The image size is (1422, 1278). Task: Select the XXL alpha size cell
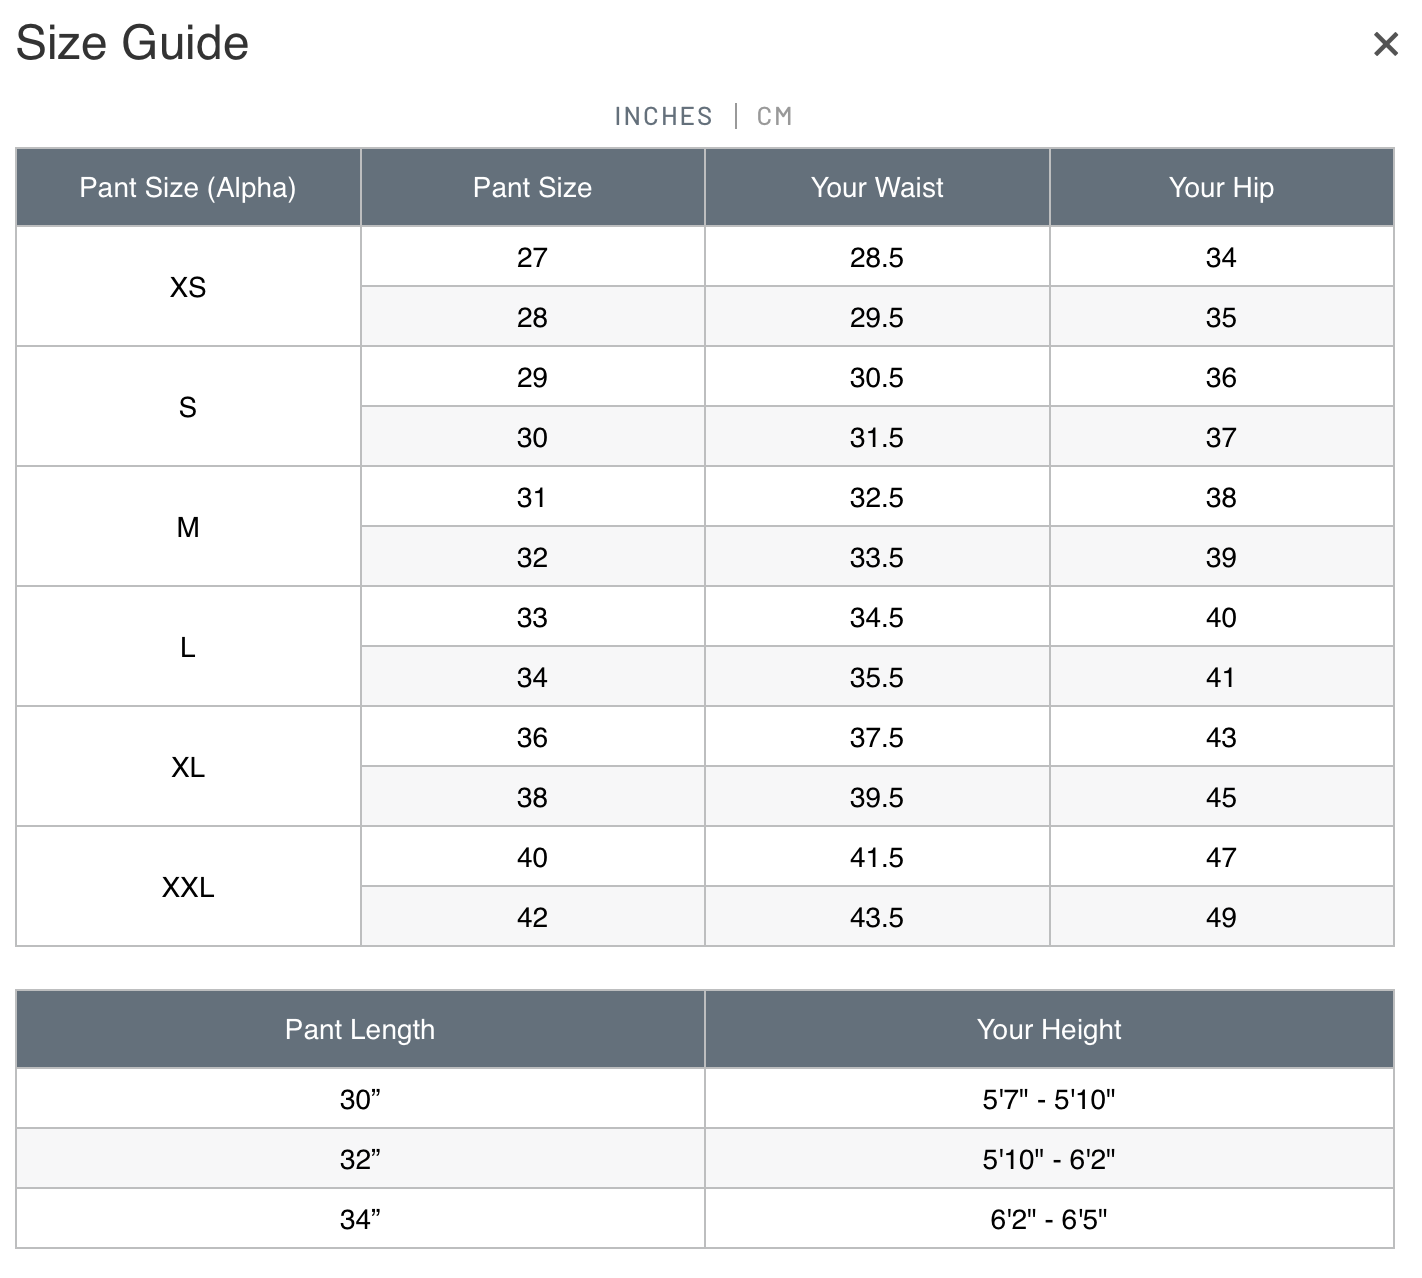tap(188, 887)
